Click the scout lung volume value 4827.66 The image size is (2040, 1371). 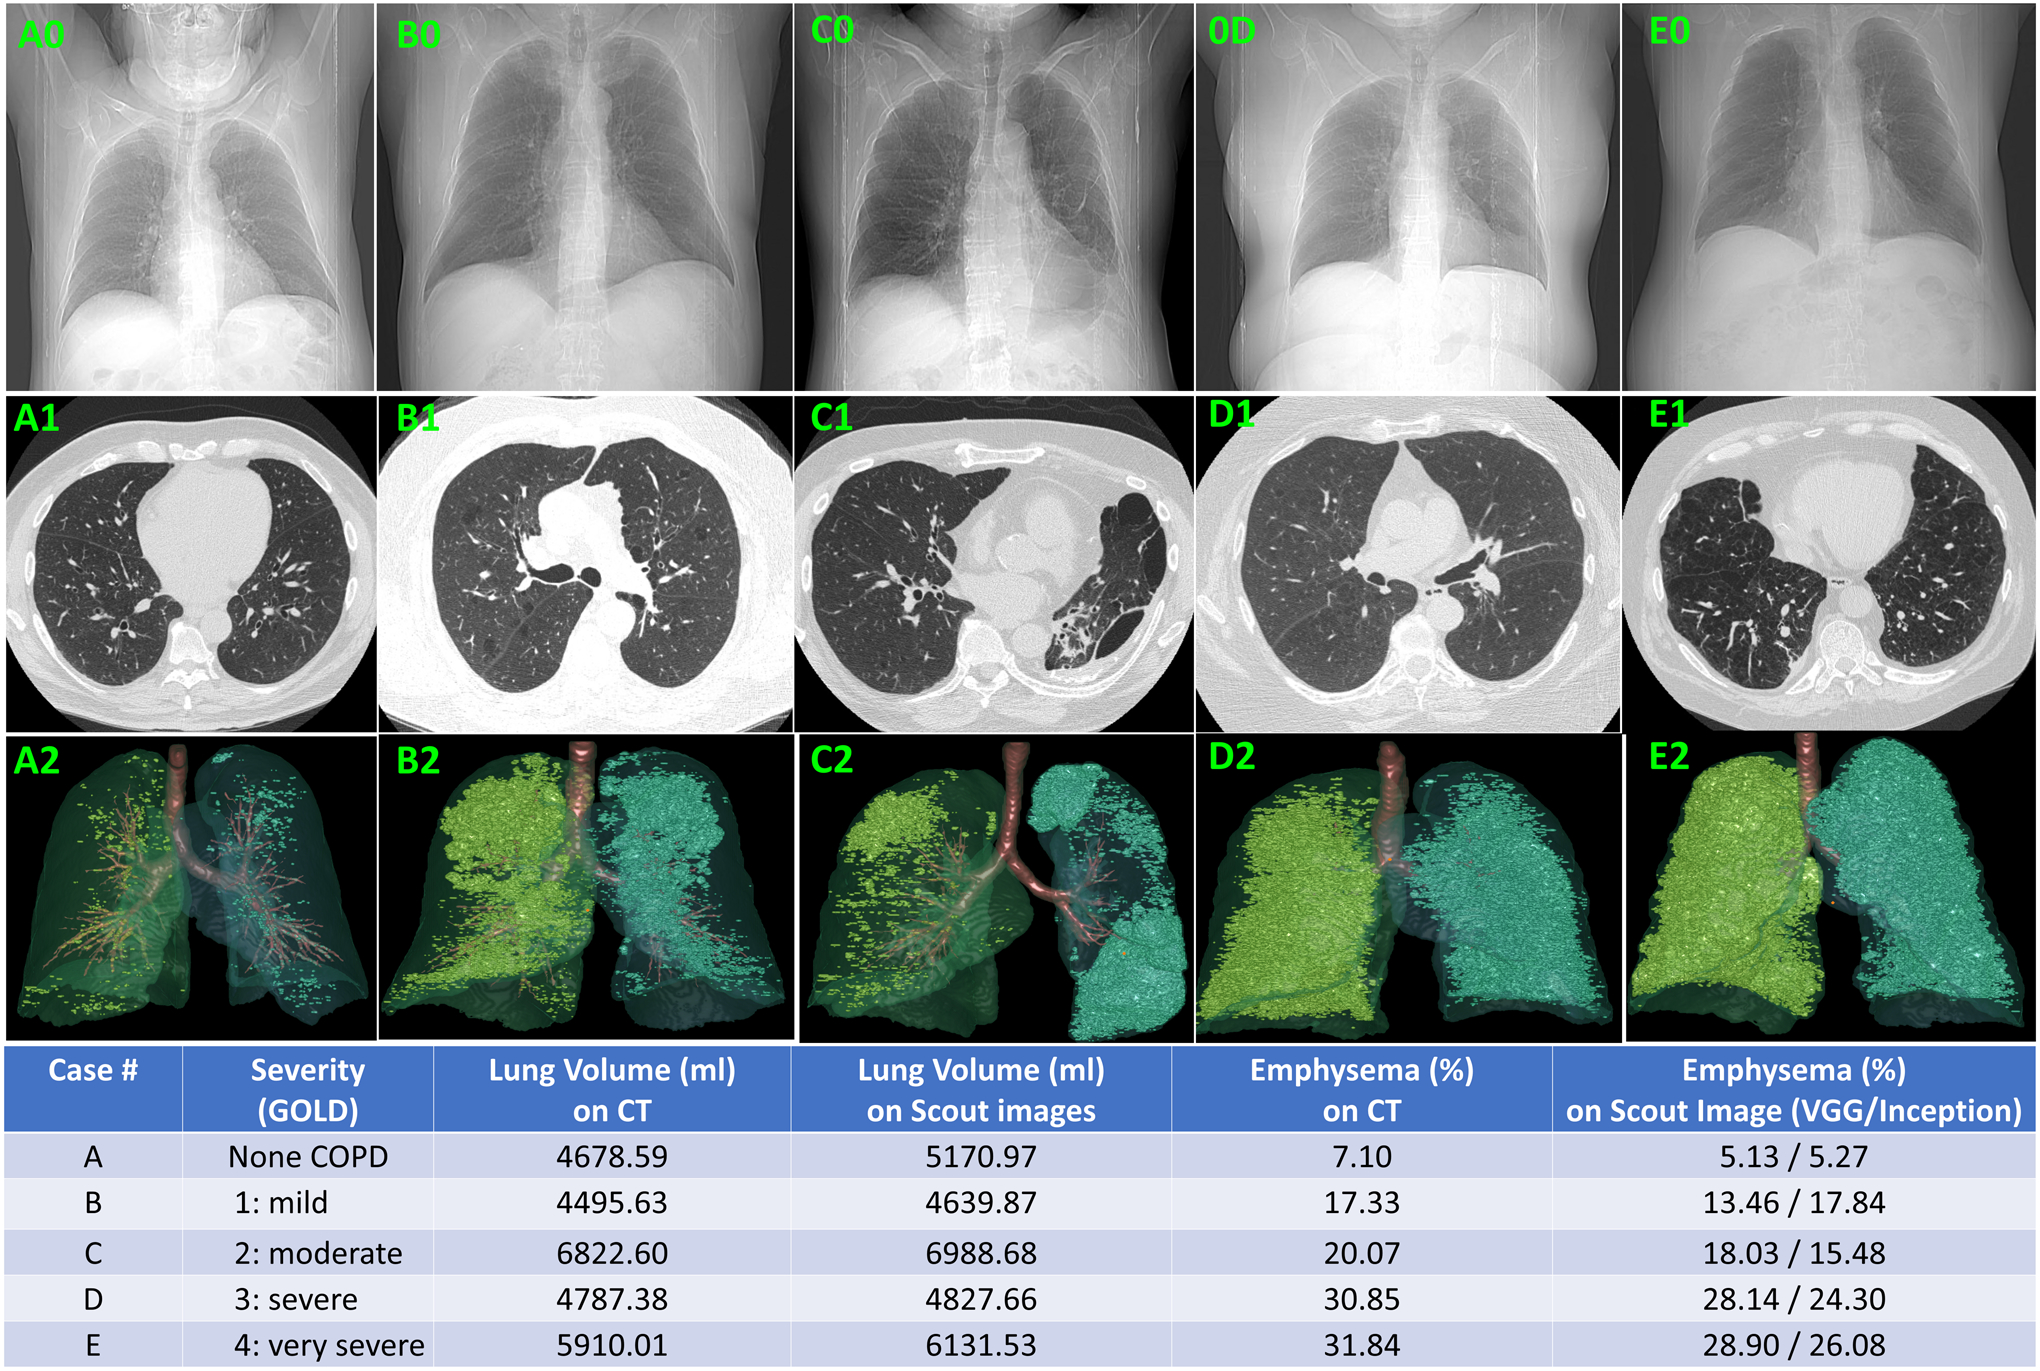(x=981, y=1299)
